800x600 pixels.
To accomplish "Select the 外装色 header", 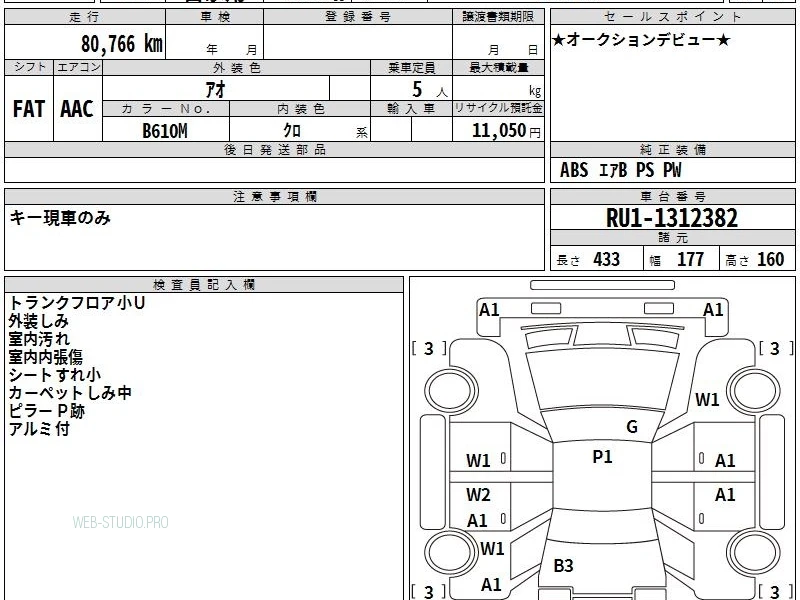I will [x=236, y=68].
